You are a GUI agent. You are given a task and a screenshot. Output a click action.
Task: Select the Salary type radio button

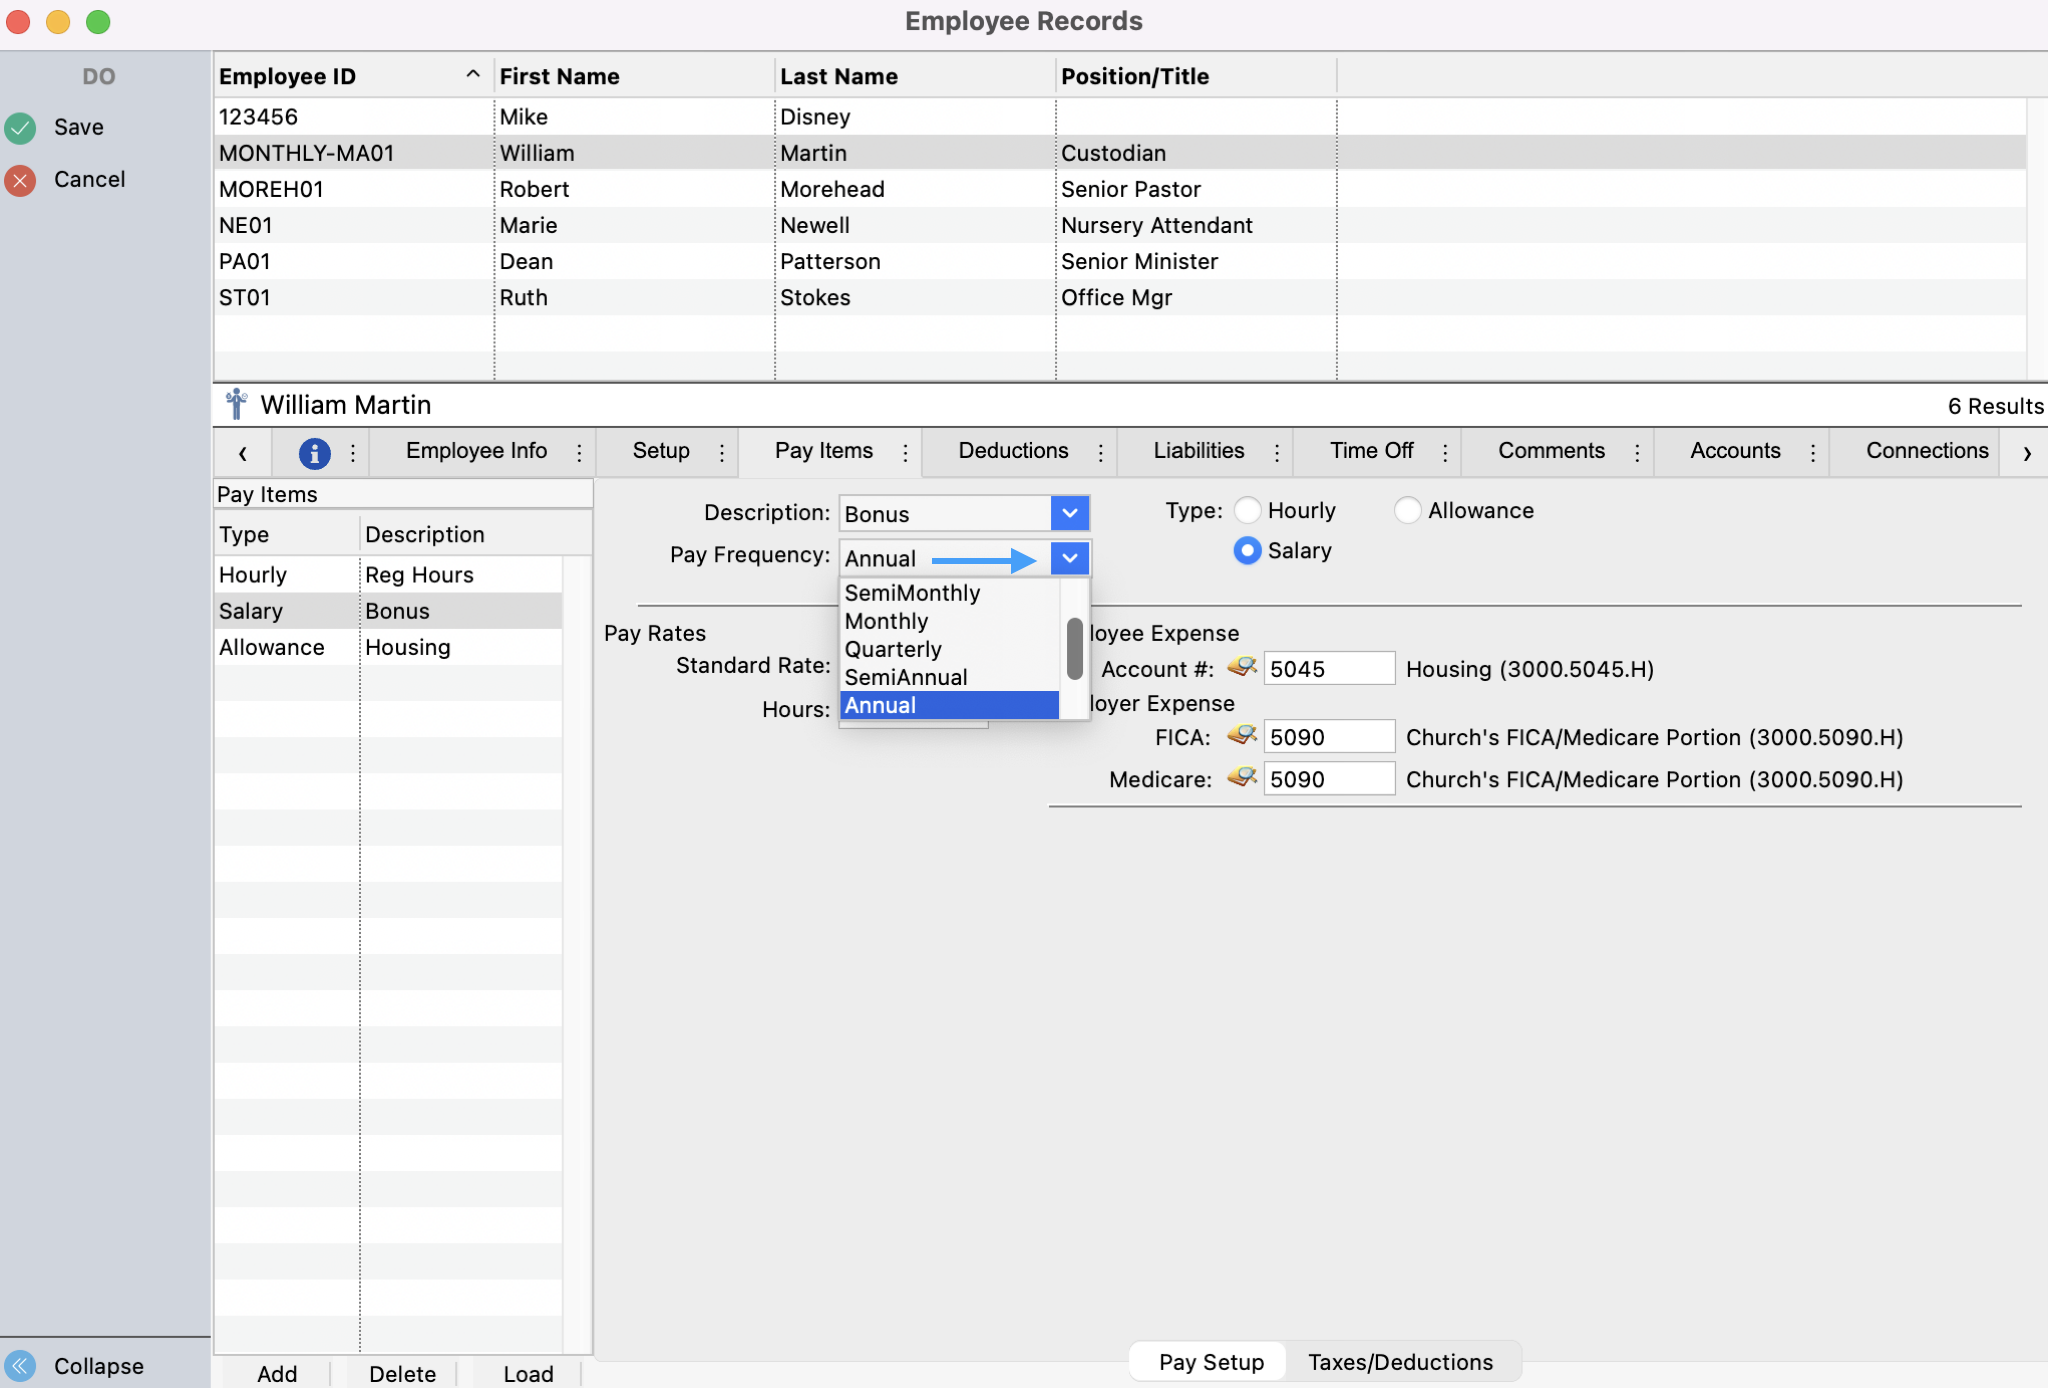point(1247,551)
